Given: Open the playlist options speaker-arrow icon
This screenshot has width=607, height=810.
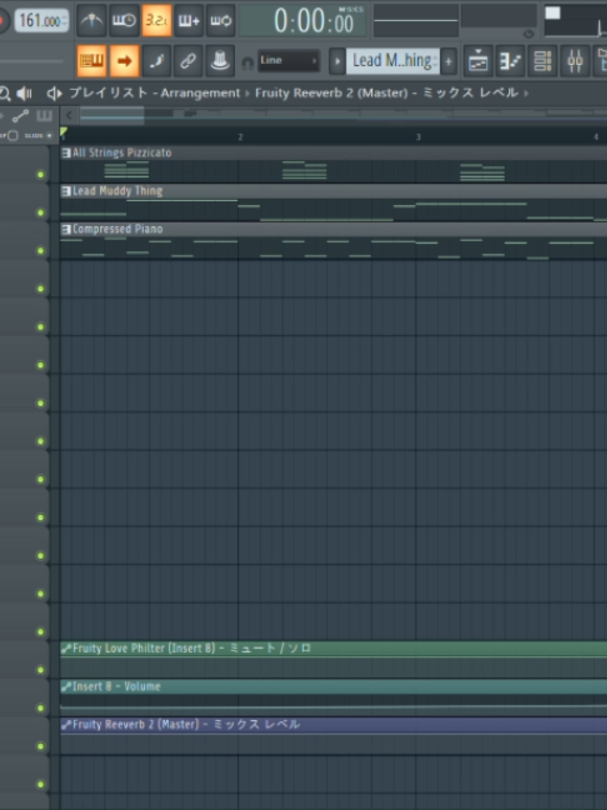Looking at the screenshot, I should coord(54,94).
